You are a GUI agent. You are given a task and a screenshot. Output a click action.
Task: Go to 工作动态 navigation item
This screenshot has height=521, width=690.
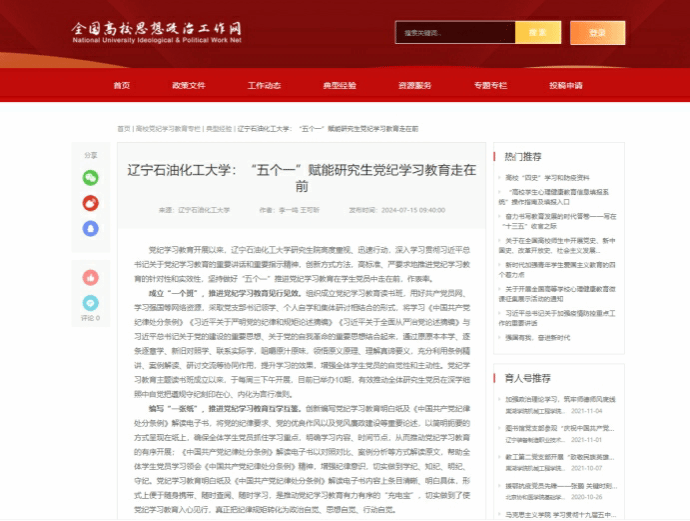(x=264, y=86)
